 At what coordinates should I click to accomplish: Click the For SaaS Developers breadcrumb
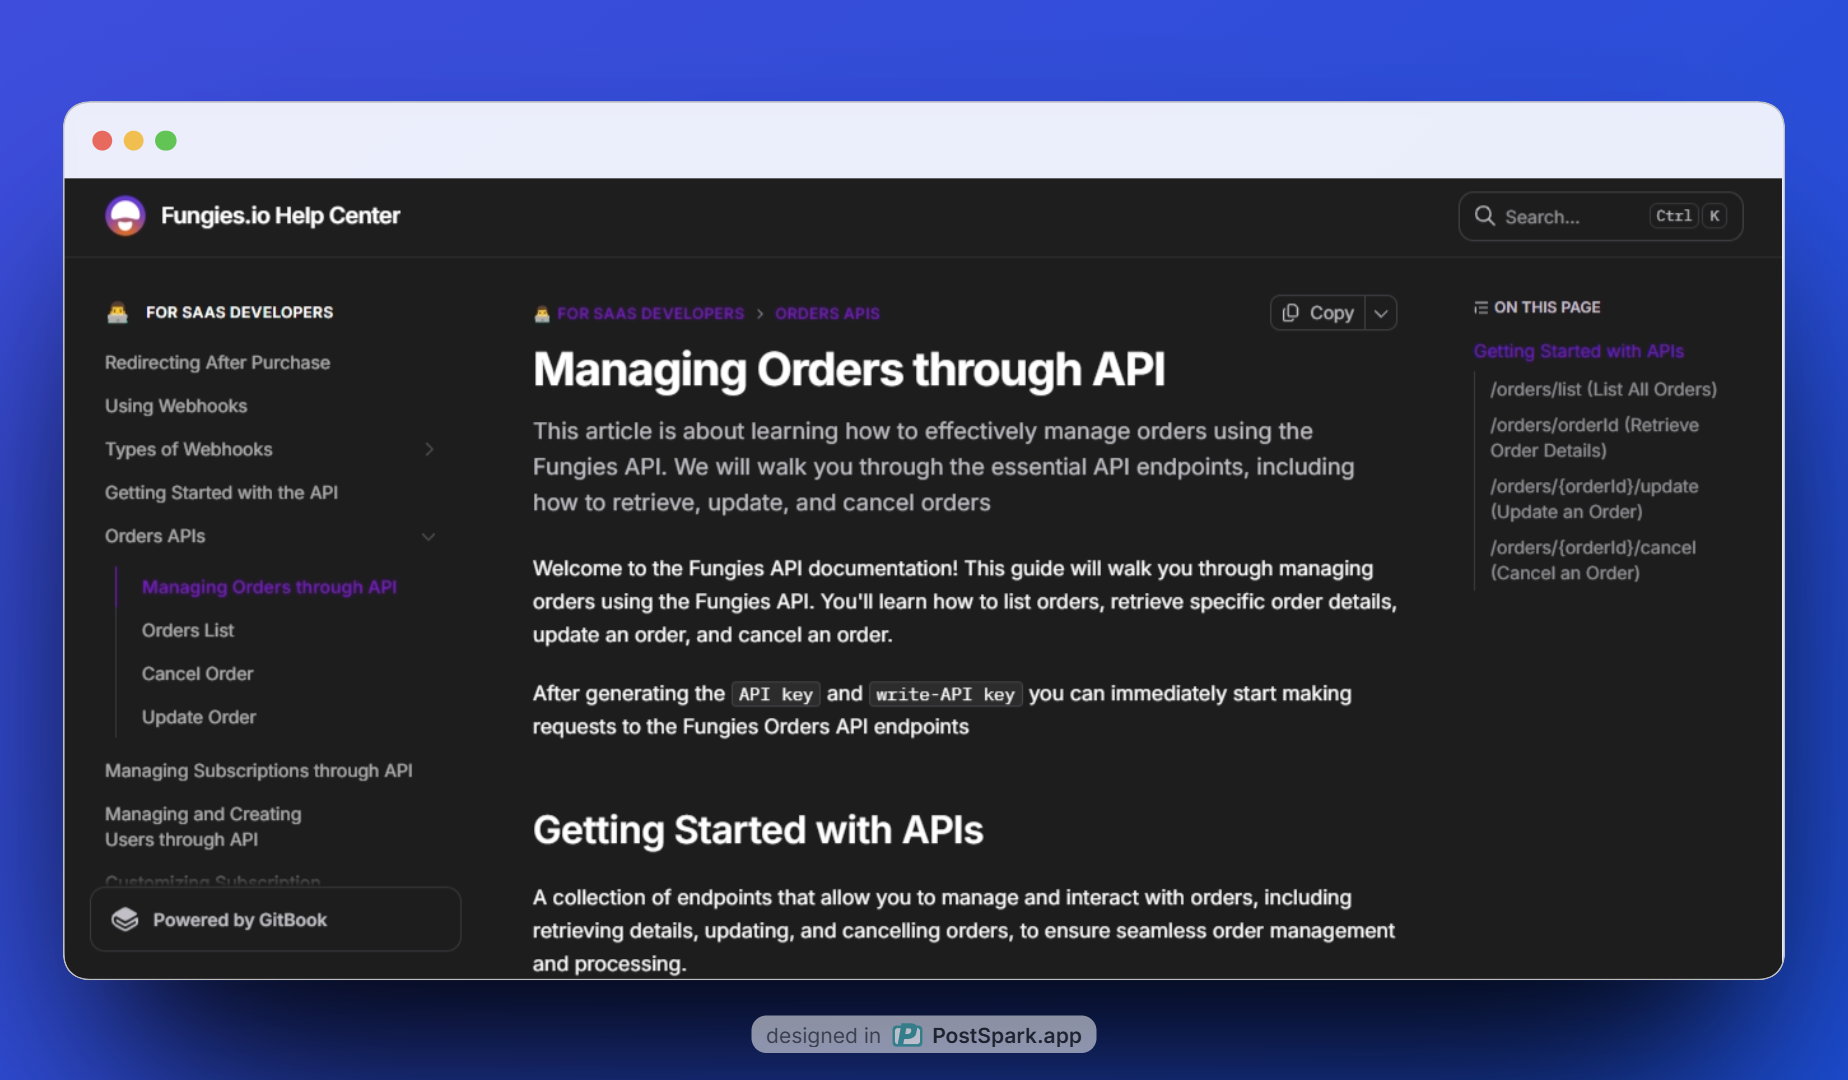click(x=650, y=314)
